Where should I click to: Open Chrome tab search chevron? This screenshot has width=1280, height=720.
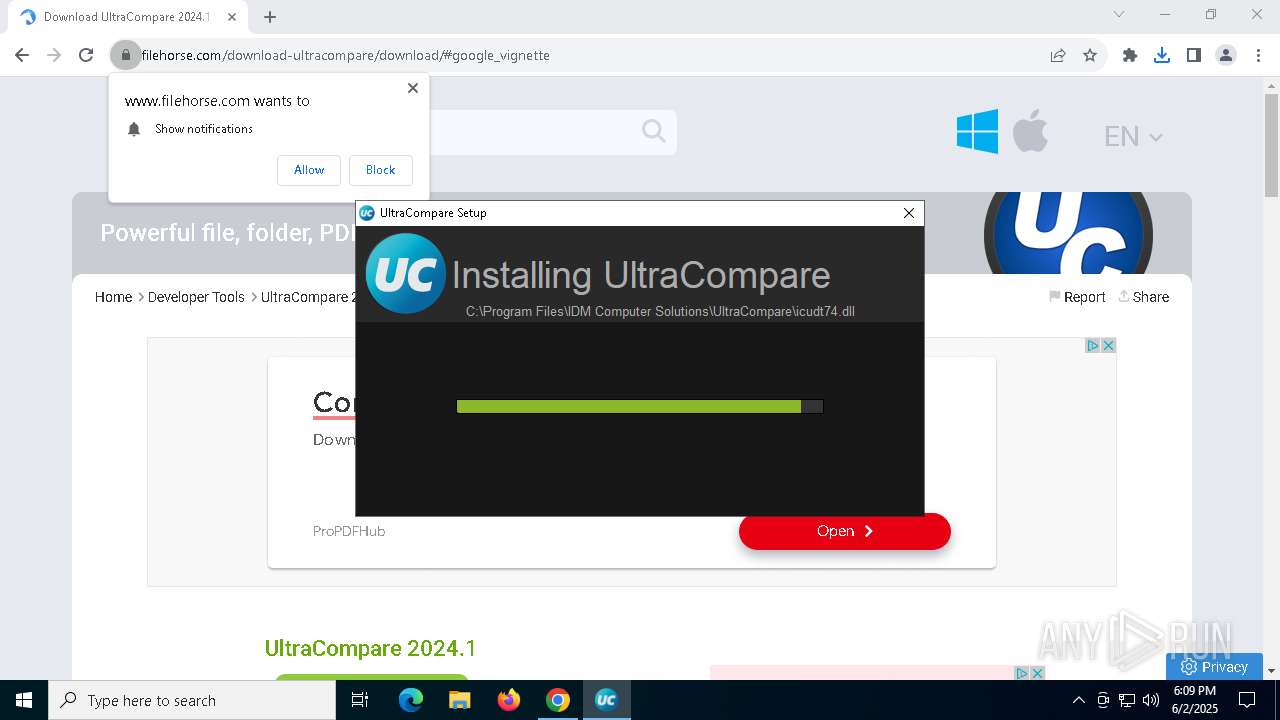pyautogui.click(x=1119, y=14)
